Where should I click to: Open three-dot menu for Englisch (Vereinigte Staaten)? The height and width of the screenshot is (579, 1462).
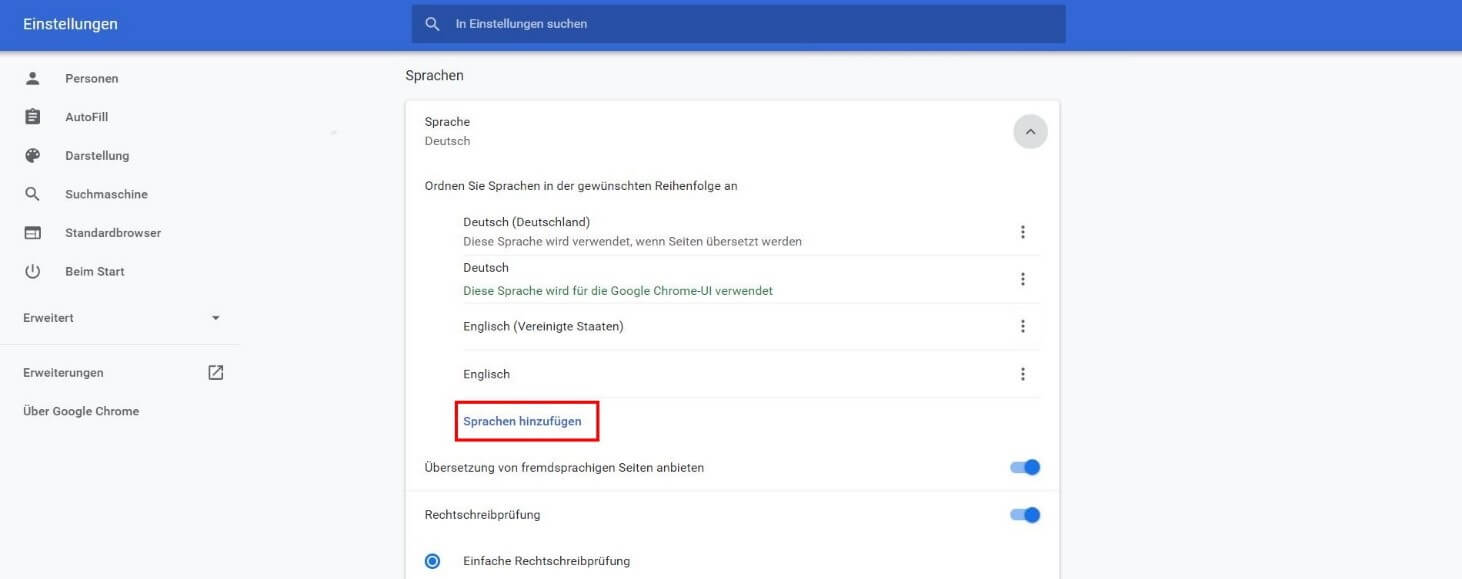pos(1022,326)
